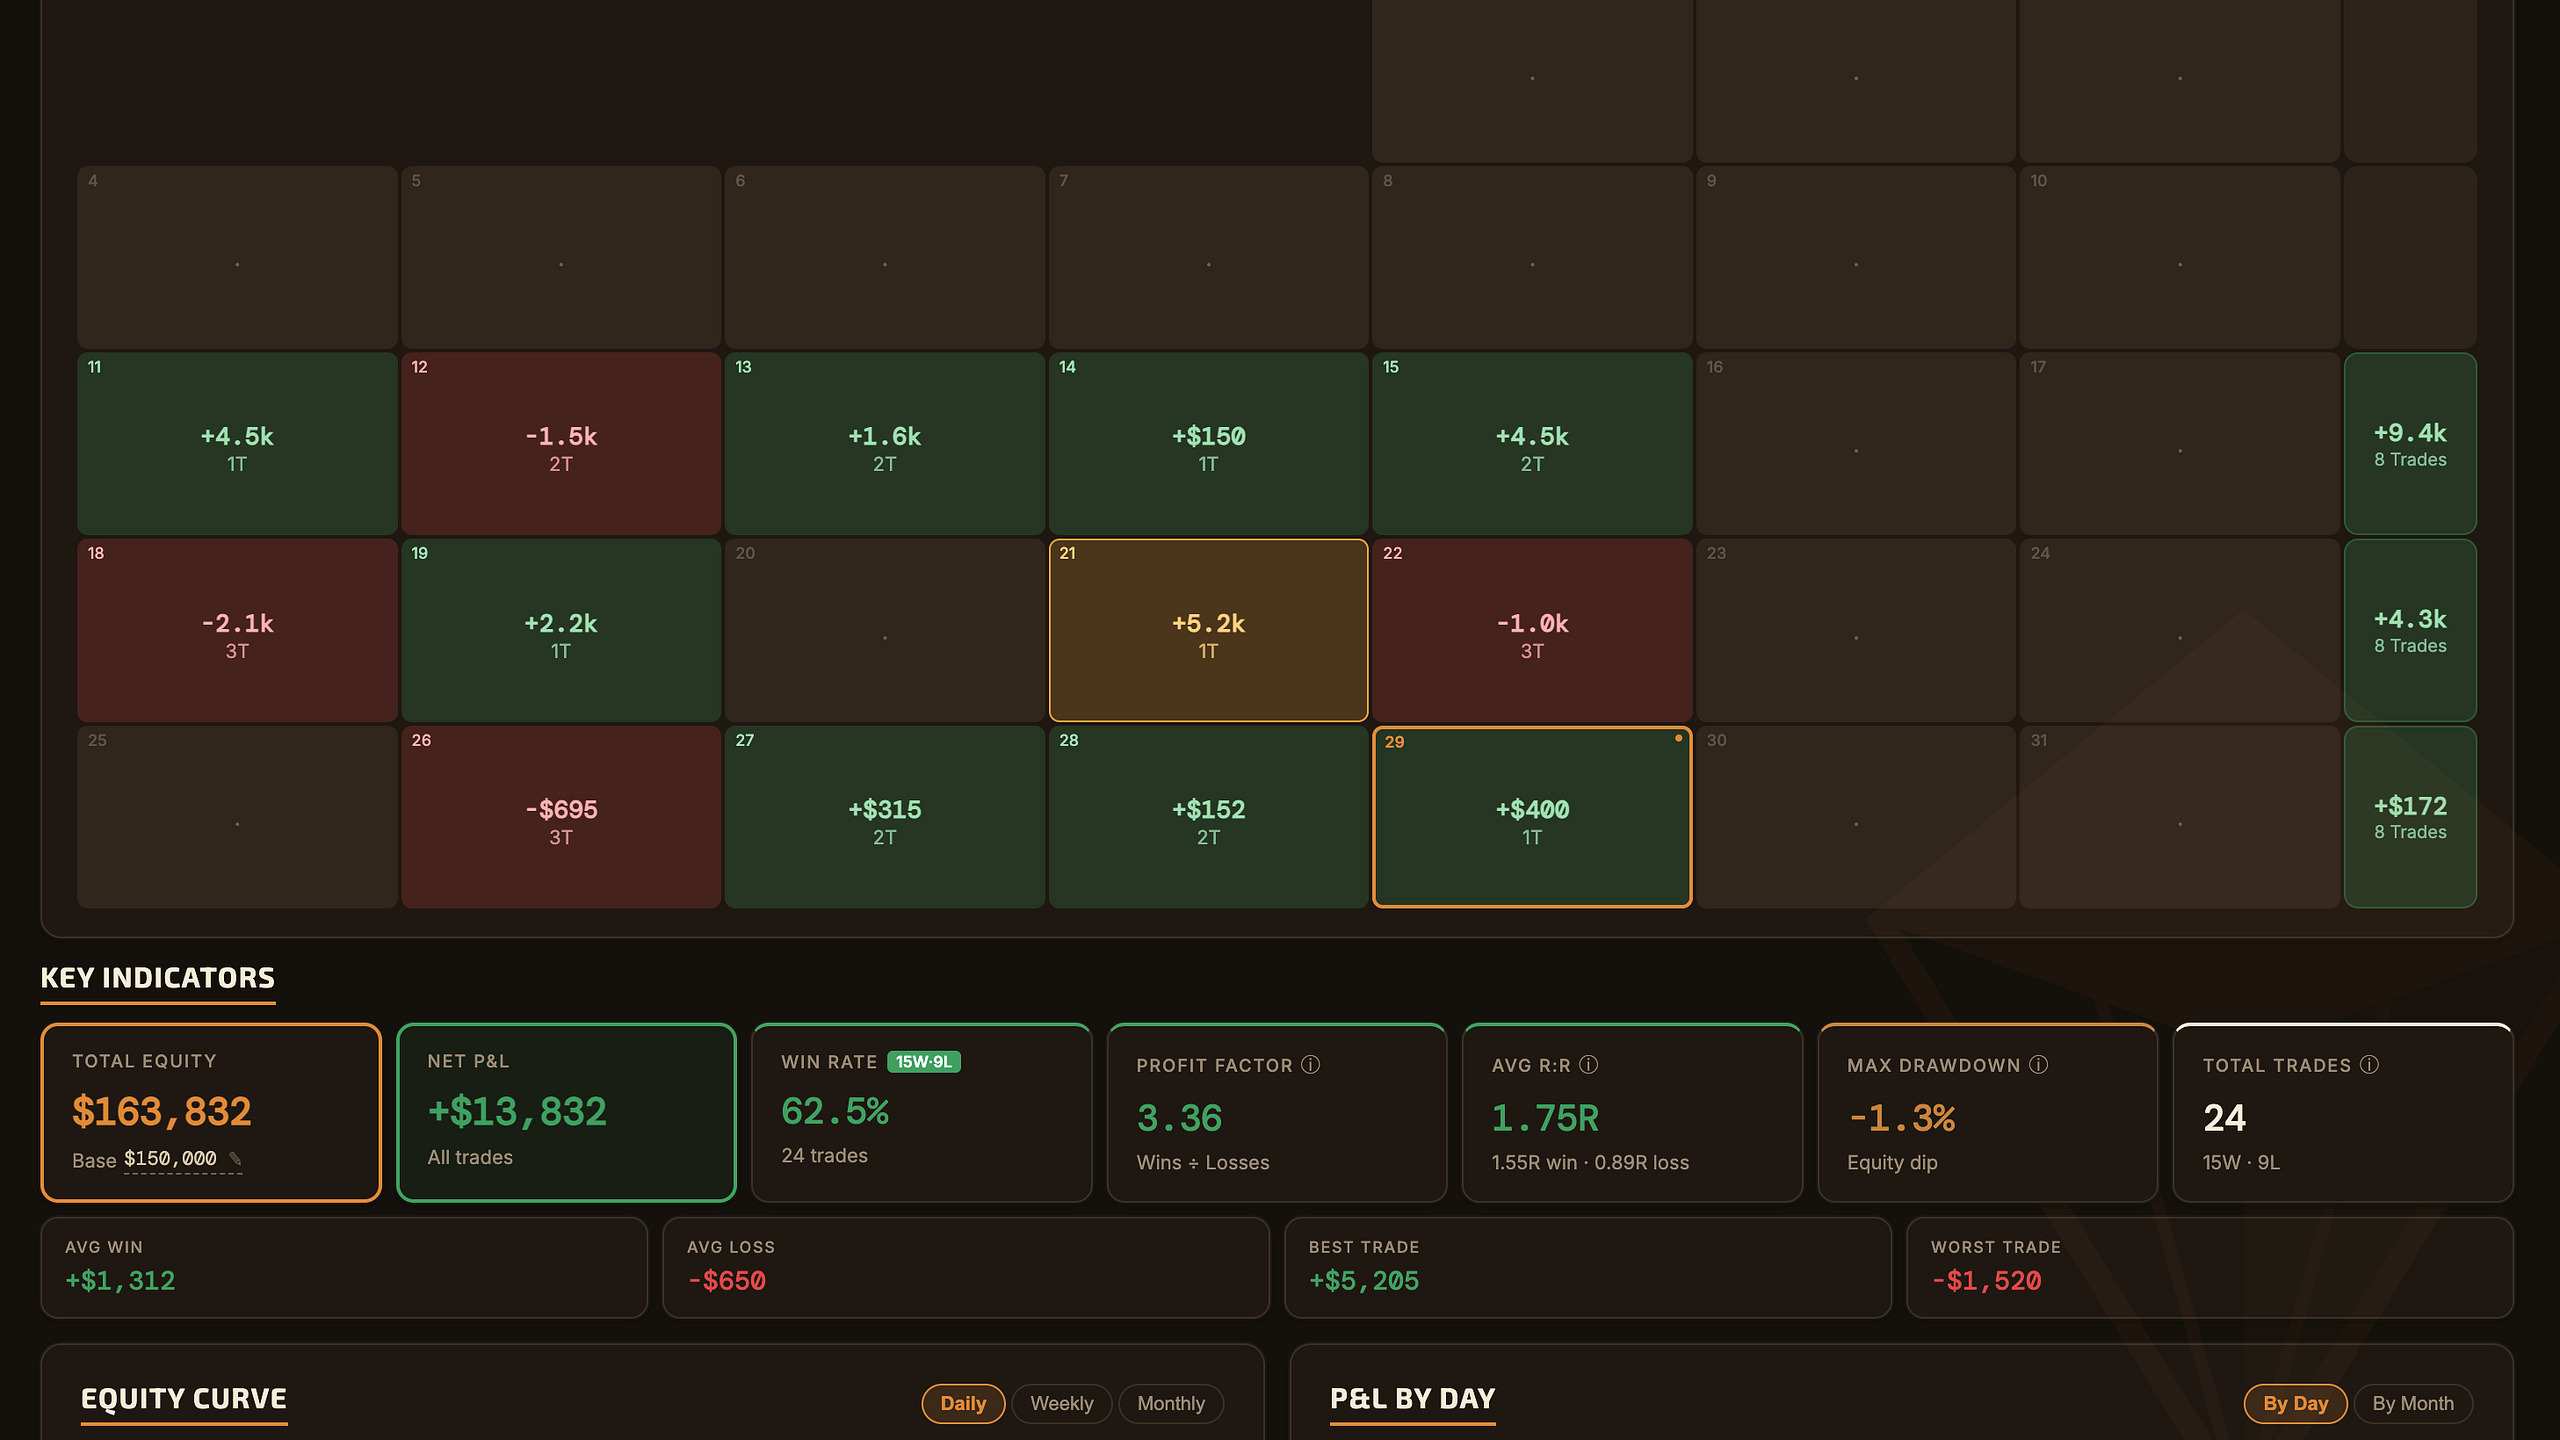2560x1440 pixels.
Task: Click the Avg Loss -$650 card
Action: 966,1267
